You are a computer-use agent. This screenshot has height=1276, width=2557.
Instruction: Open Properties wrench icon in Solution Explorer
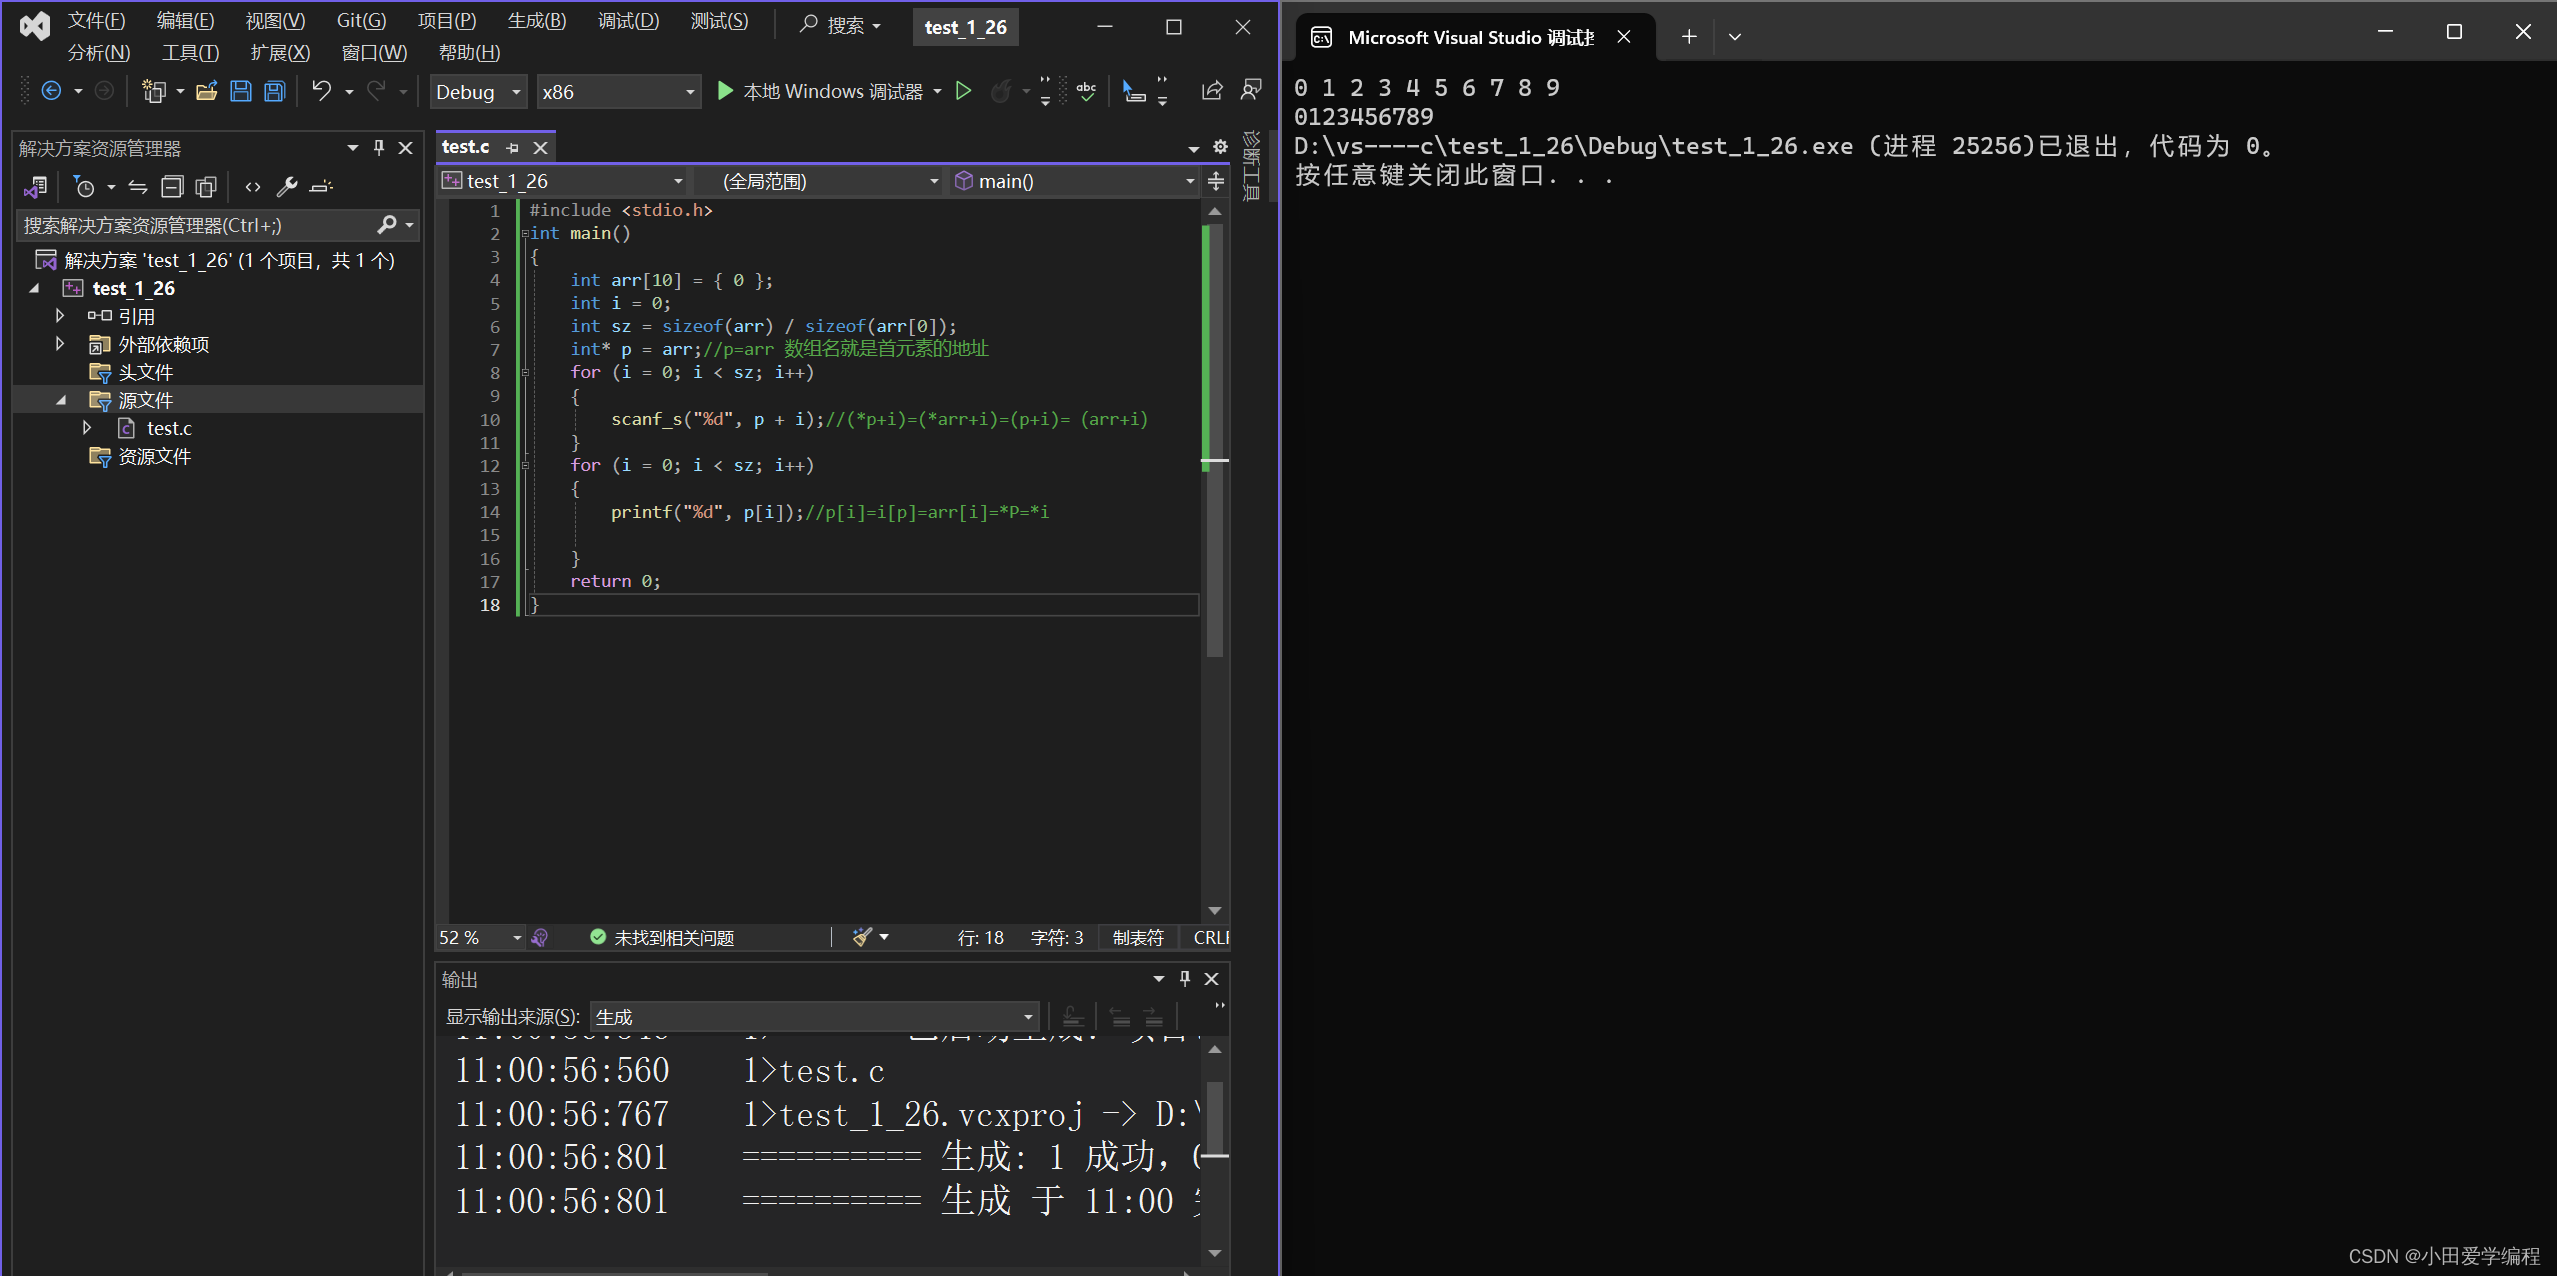coord(287,187)
